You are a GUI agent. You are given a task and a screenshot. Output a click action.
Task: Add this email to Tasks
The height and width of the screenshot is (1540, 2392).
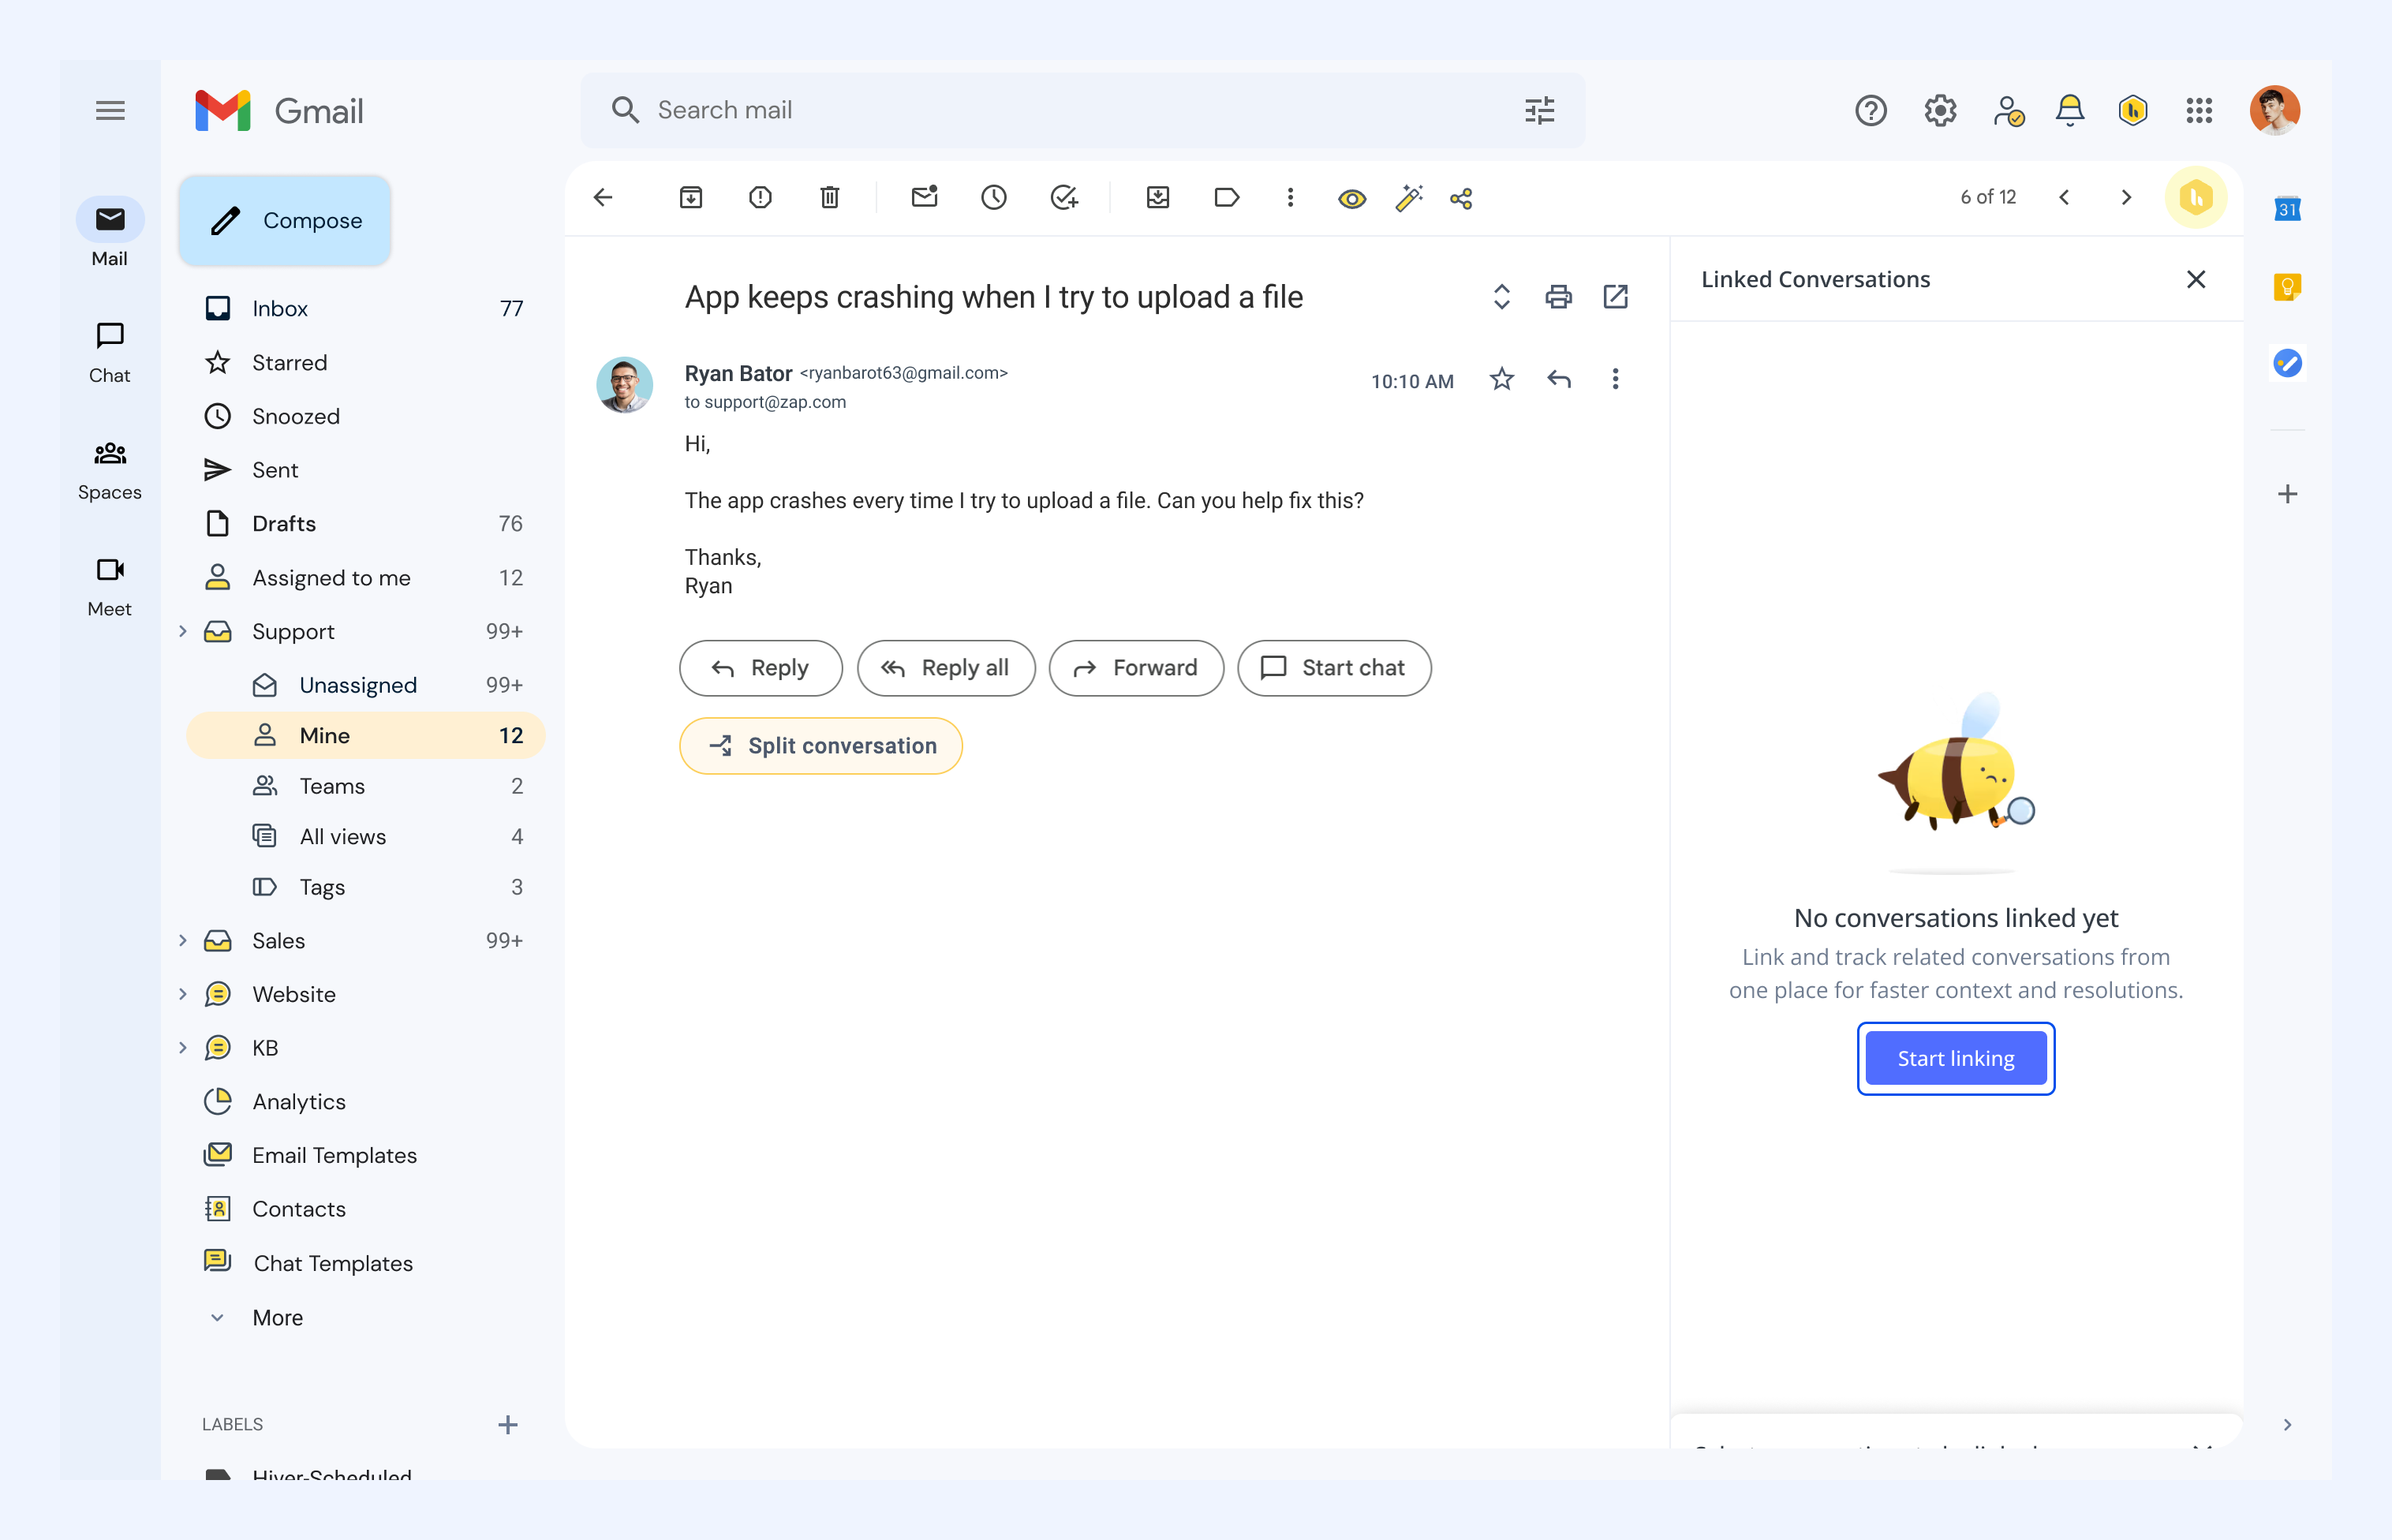point(1064,198)
